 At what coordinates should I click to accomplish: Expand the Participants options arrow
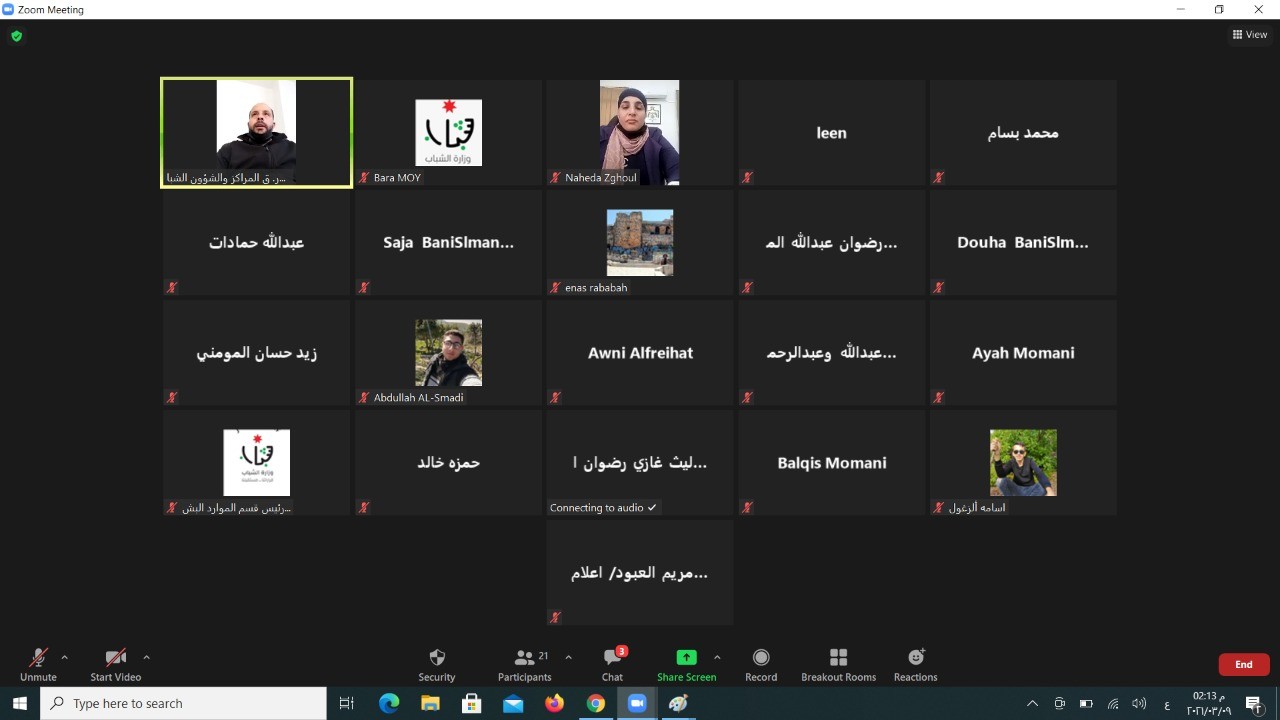pos(568,657)
